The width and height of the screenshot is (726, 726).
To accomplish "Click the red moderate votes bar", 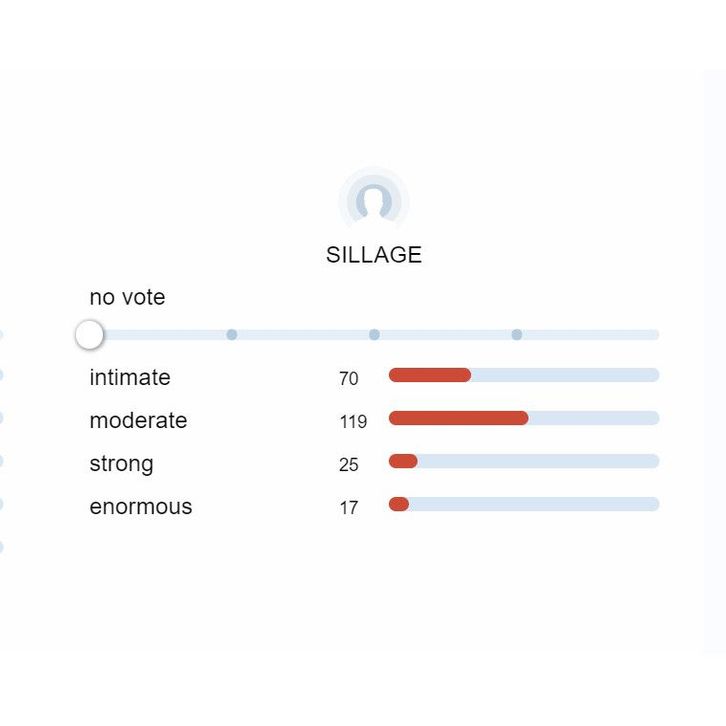I will [458, 418].
